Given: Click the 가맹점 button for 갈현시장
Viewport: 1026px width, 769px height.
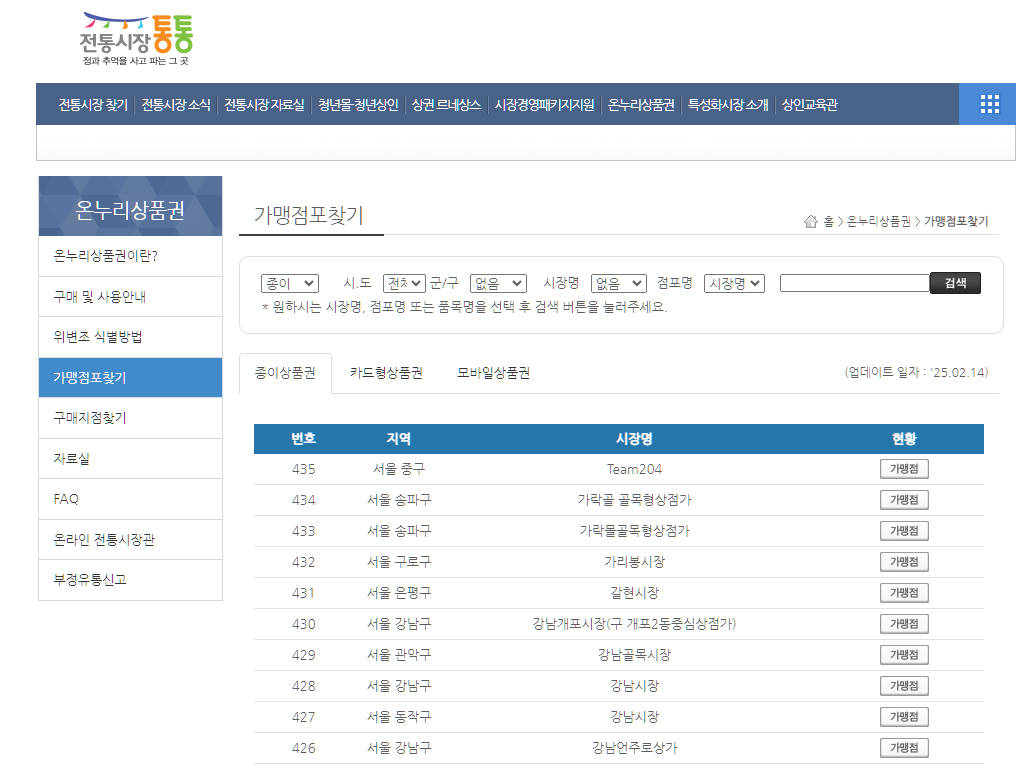Looking at the screenshot, I should coord(903,592).
